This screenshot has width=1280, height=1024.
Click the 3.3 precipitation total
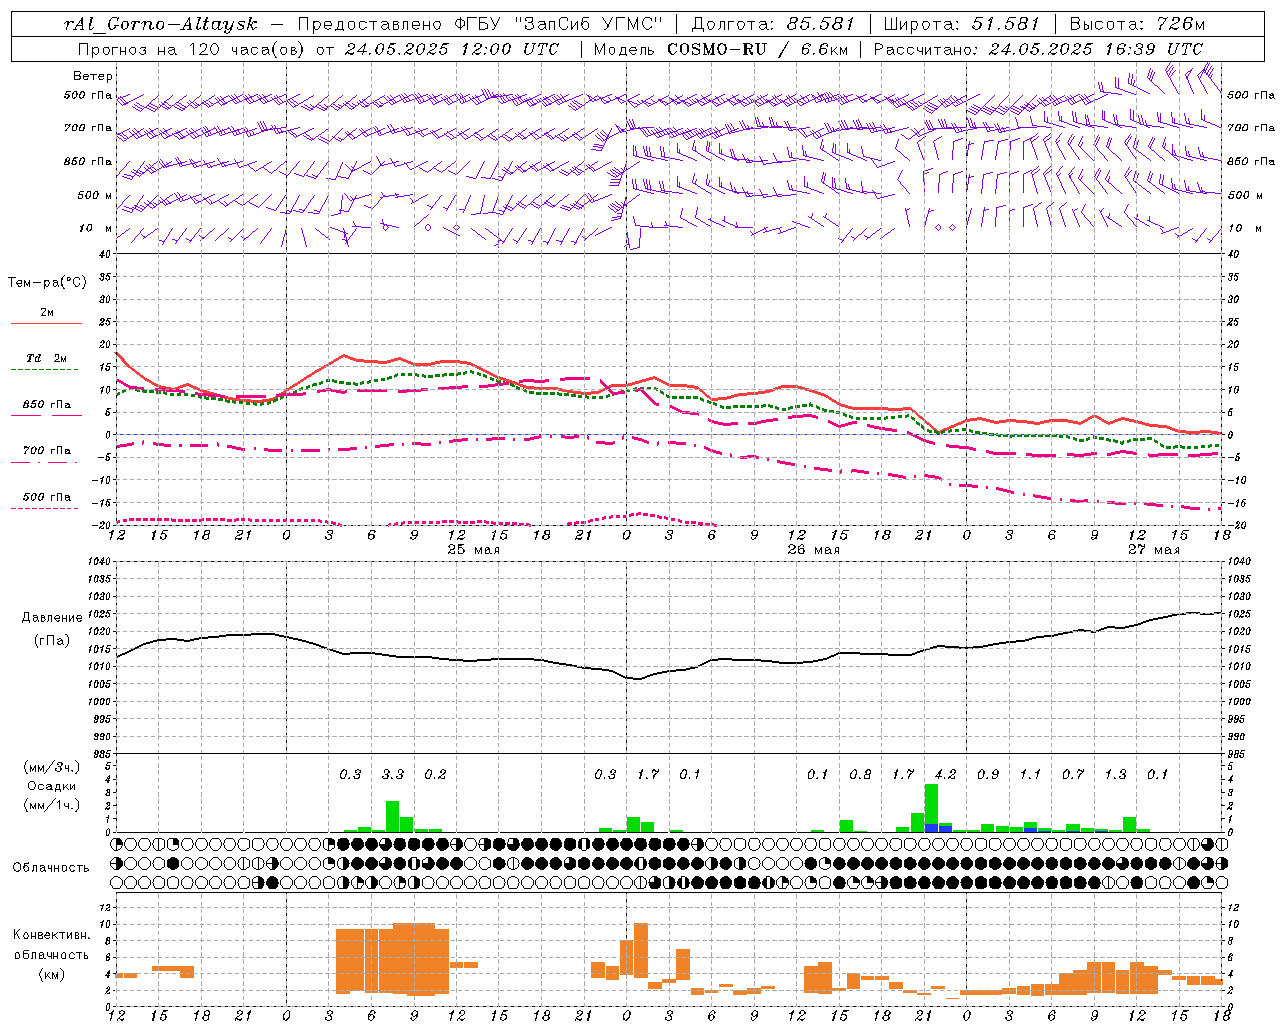[x=393, y=774]
